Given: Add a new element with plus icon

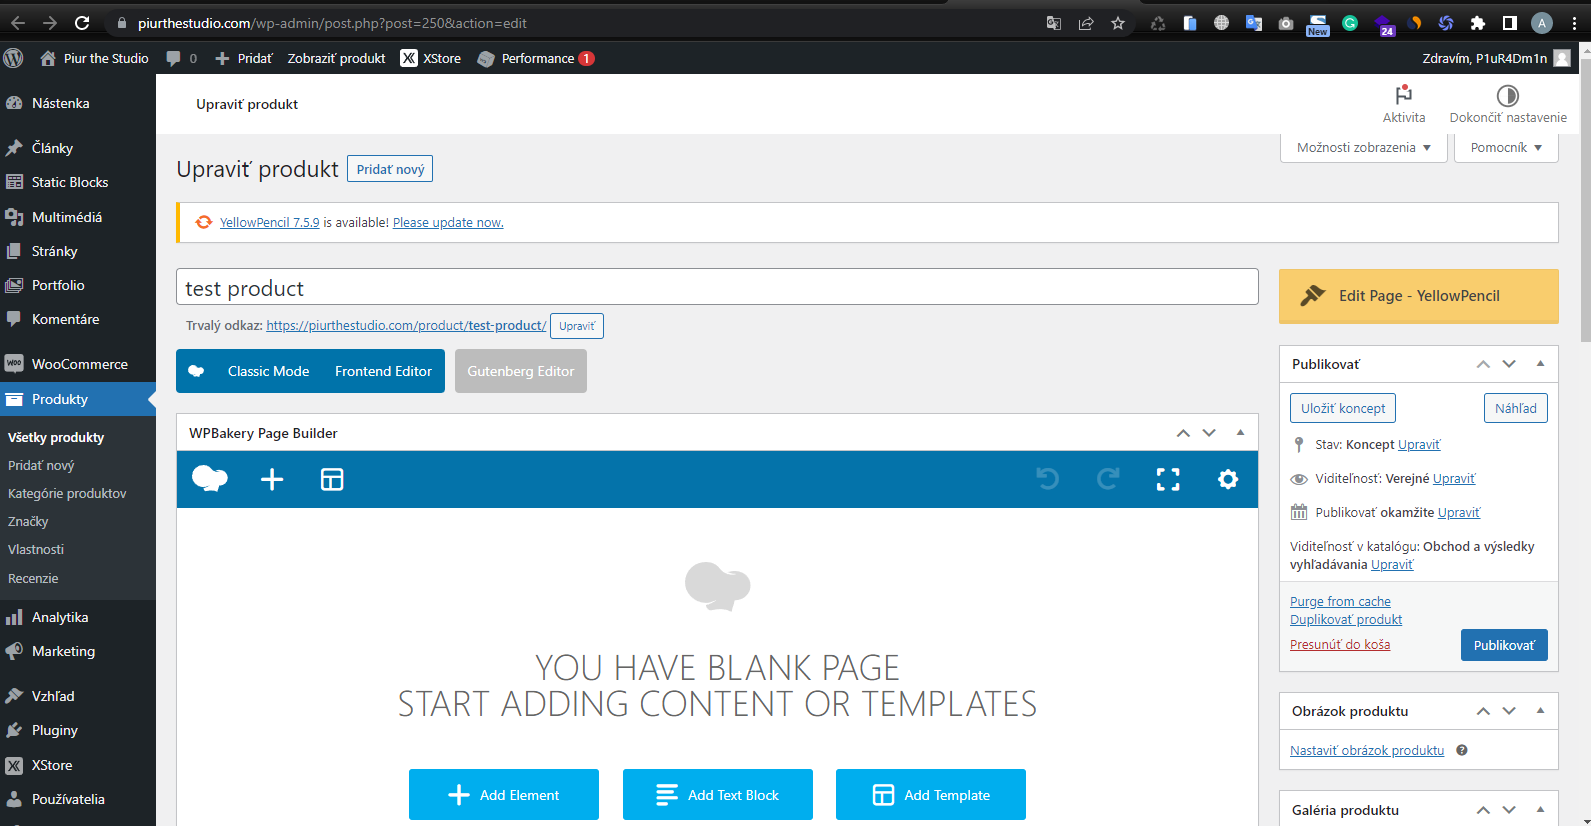Looking at the screenshot, I should 272,480.
